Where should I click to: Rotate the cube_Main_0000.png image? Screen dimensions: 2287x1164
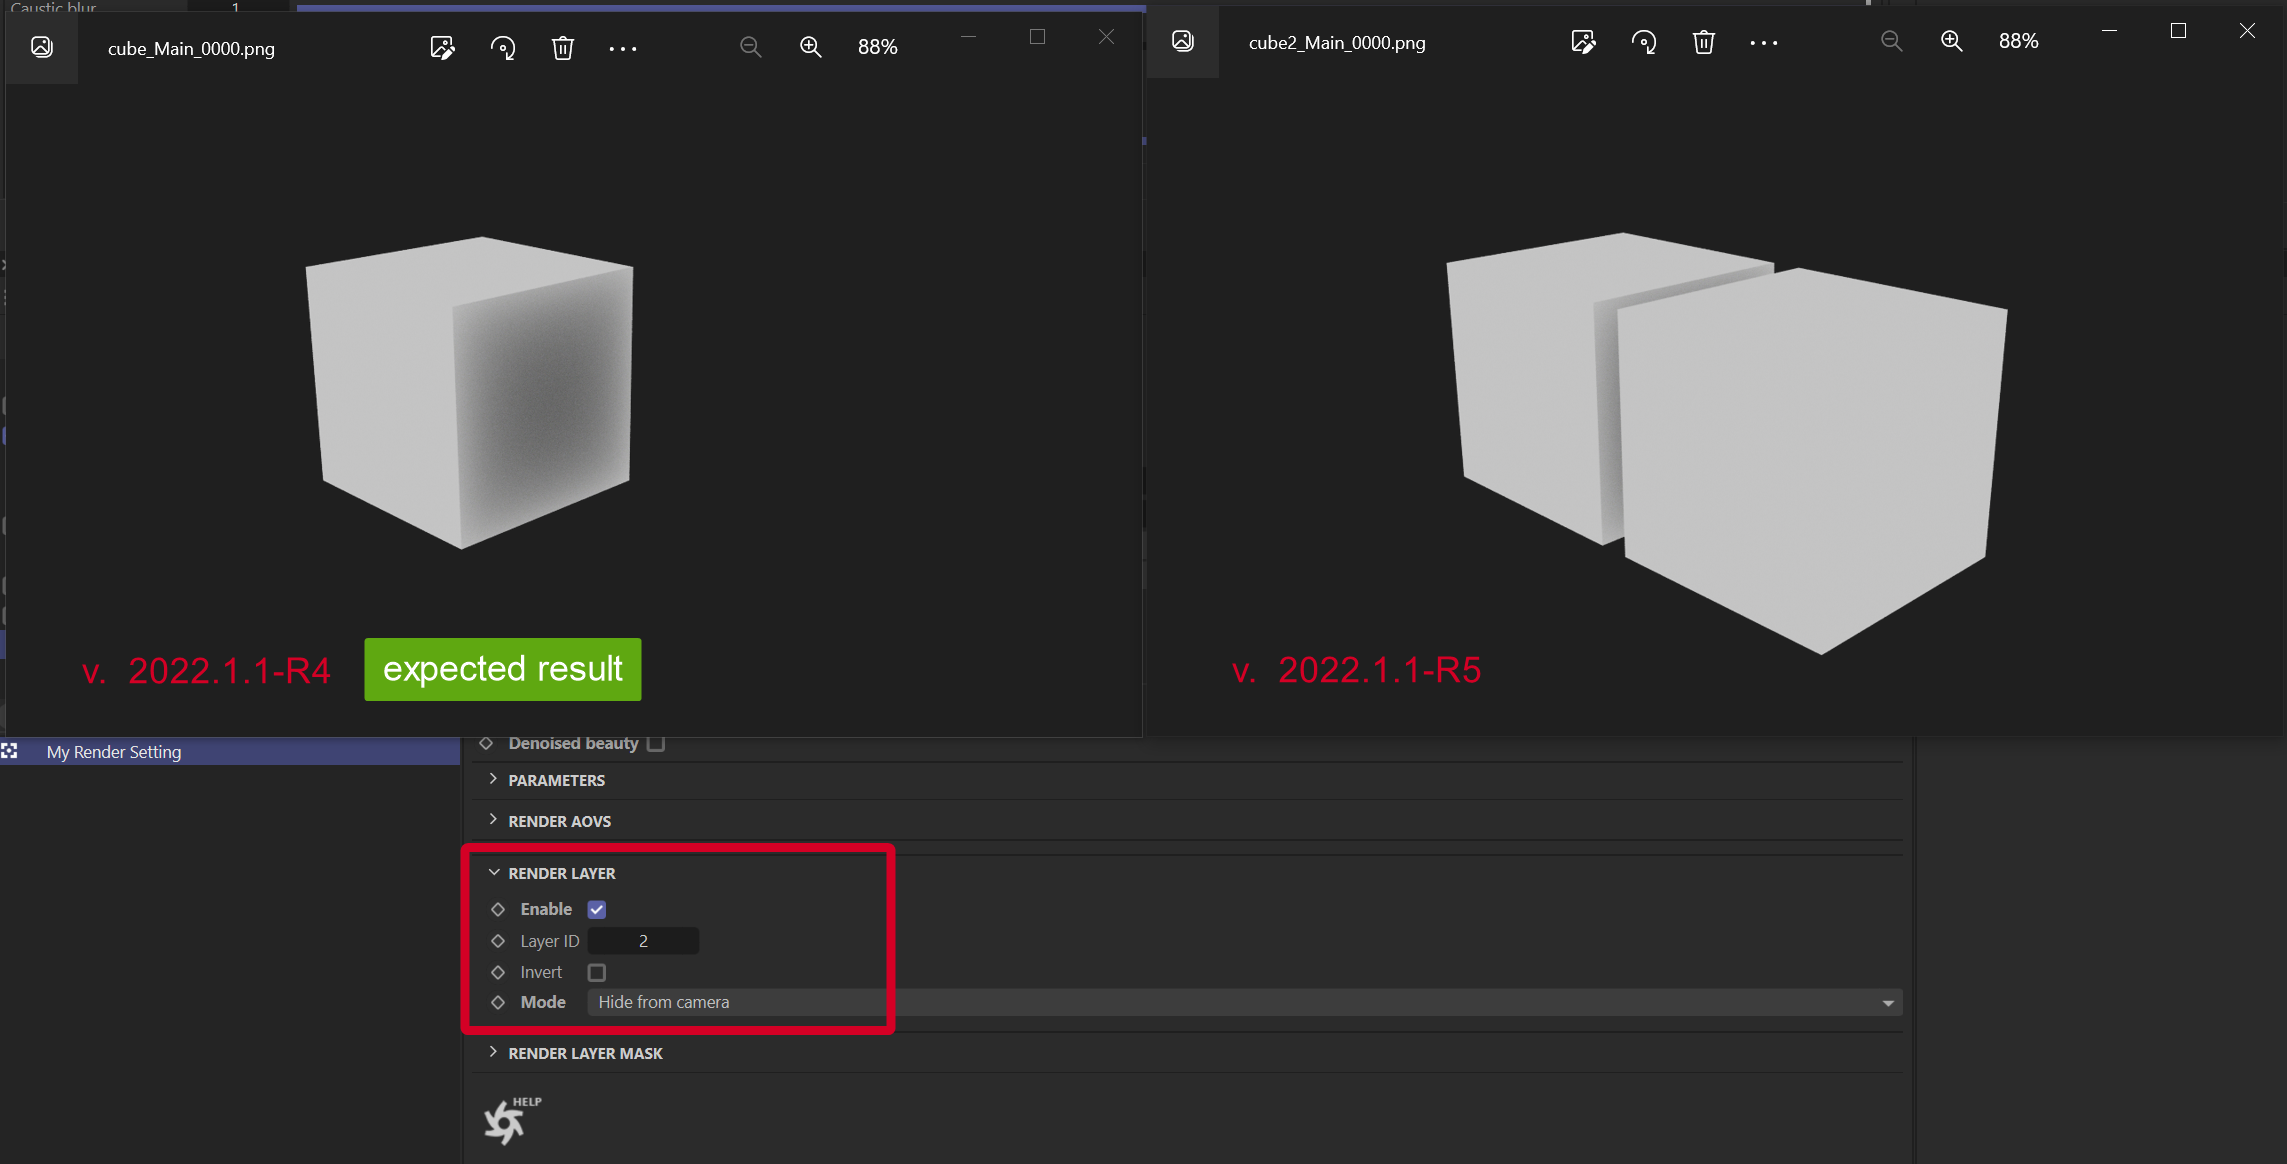503,48
